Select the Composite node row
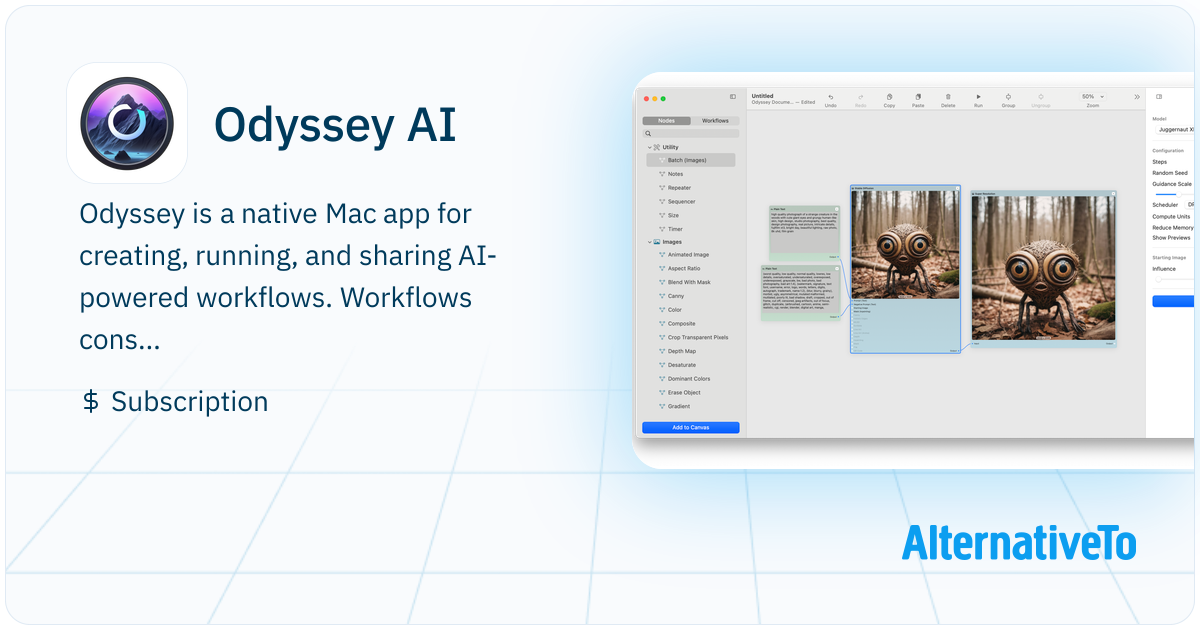The width and height of the screenshot is (1200, 630). tap(691, 324)
